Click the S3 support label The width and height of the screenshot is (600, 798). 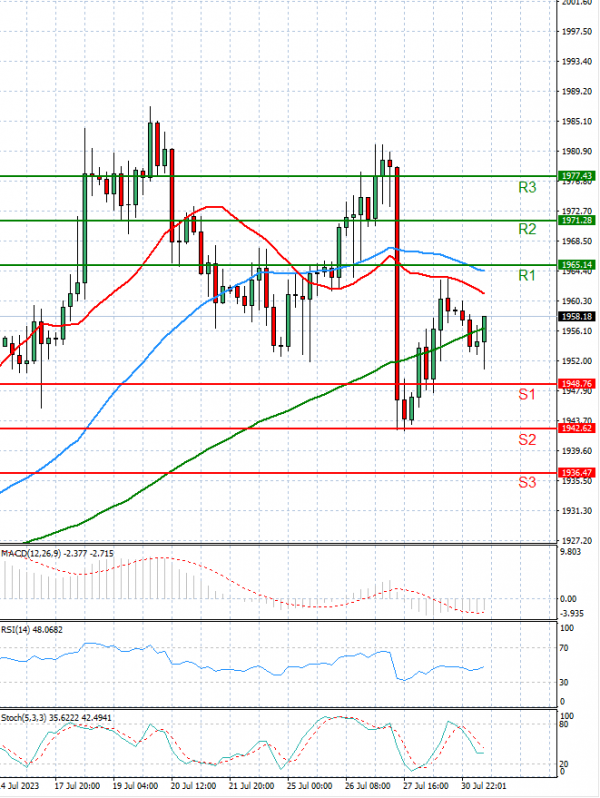527,482
